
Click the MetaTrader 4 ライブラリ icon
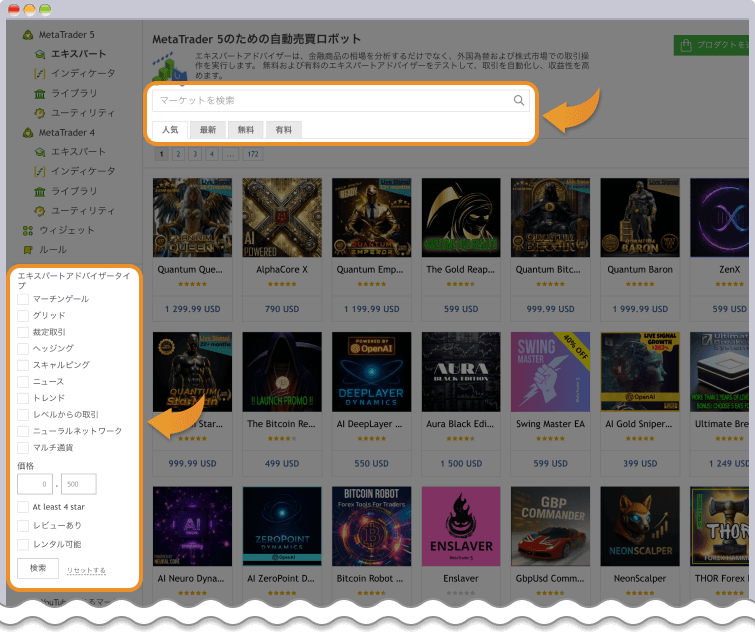40,191
